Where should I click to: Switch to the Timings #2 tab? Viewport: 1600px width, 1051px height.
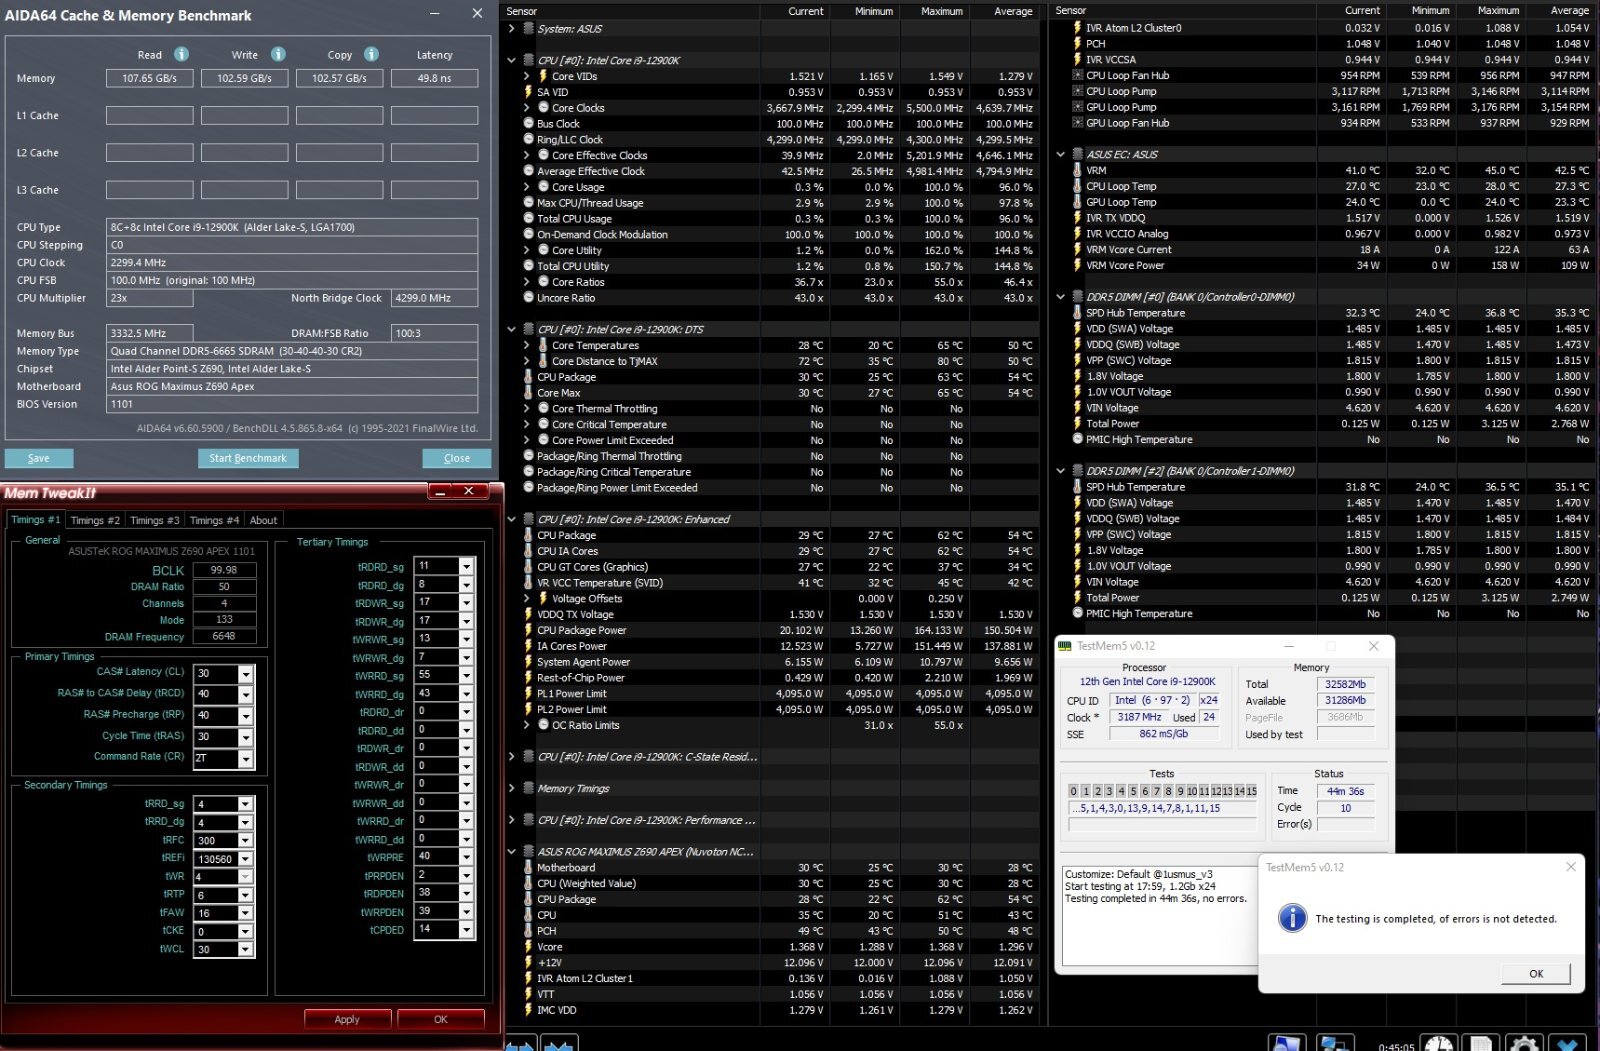[95, 520]
